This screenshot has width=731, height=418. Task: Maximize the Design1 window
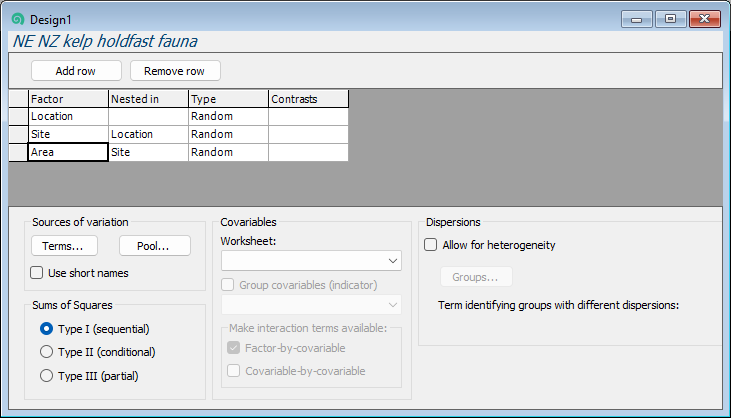[x=669, y=19]
